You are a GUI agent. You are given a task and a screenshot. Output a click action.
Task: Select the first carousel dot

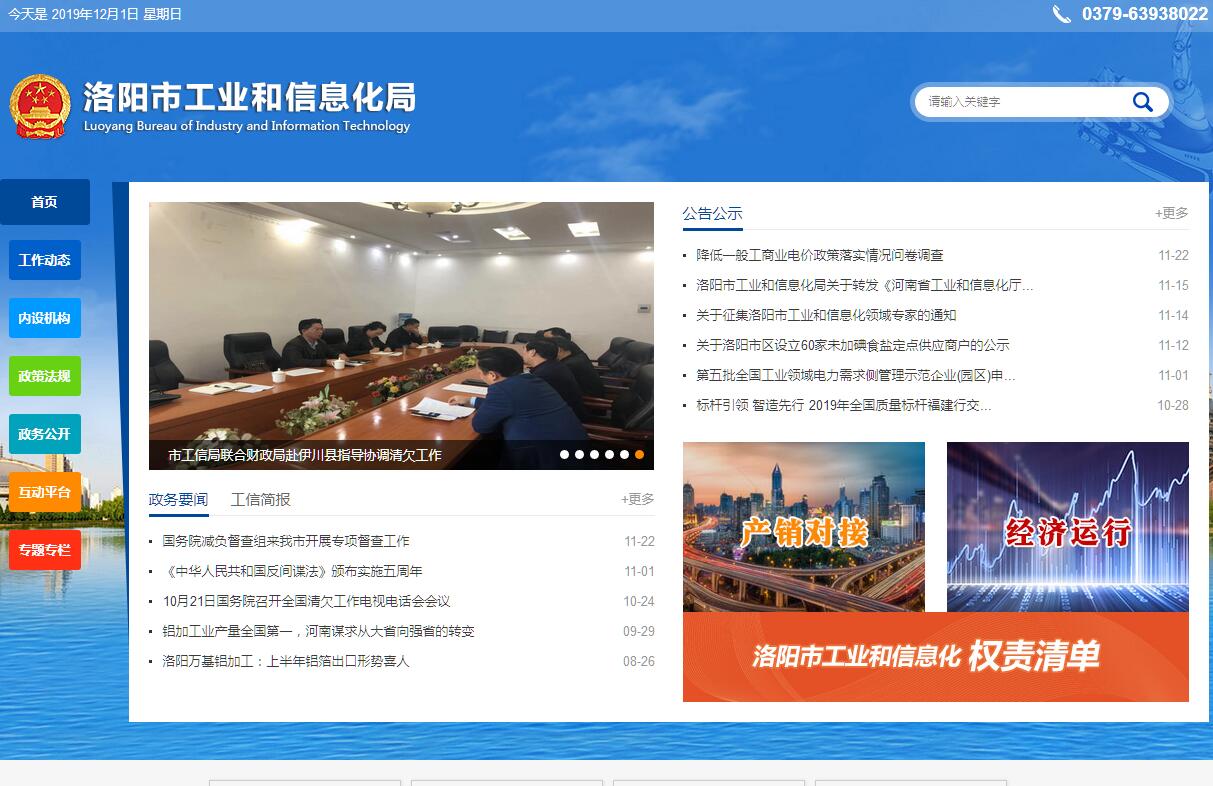tap(564, 455)
